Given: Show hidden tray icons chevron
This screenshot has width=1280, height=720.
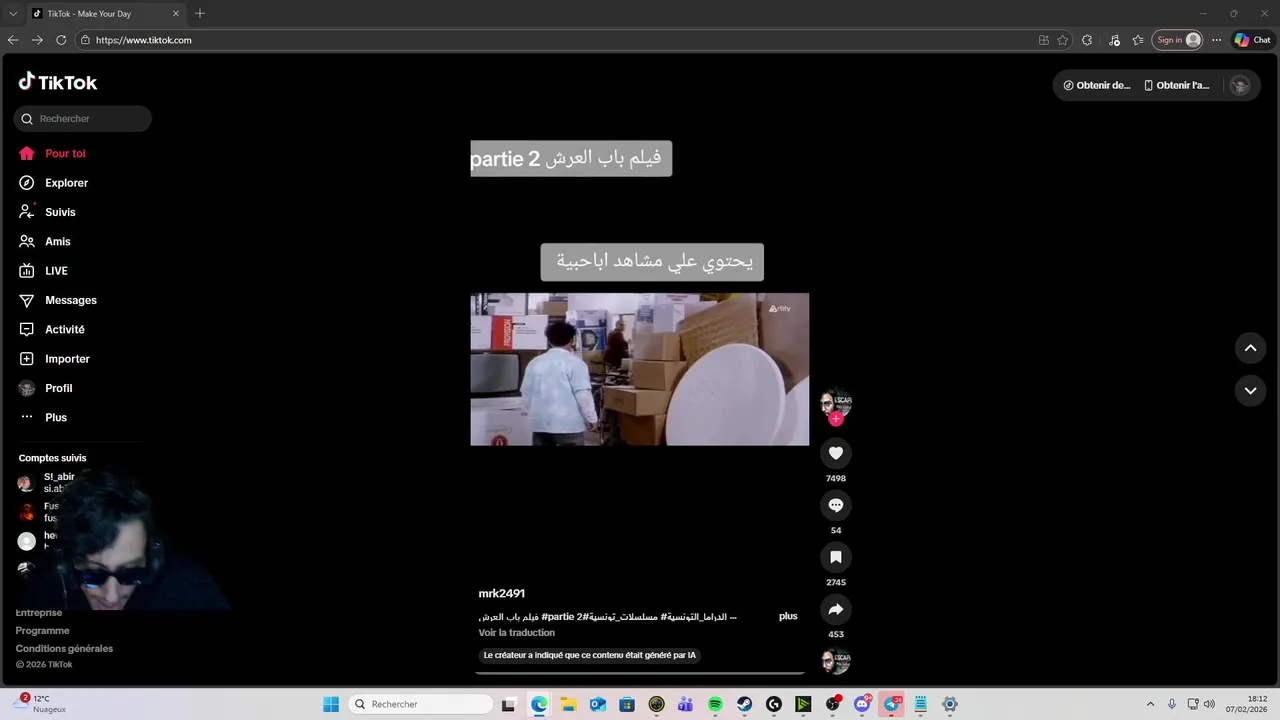Looking at the screenshot, I should click(1150, 704).
